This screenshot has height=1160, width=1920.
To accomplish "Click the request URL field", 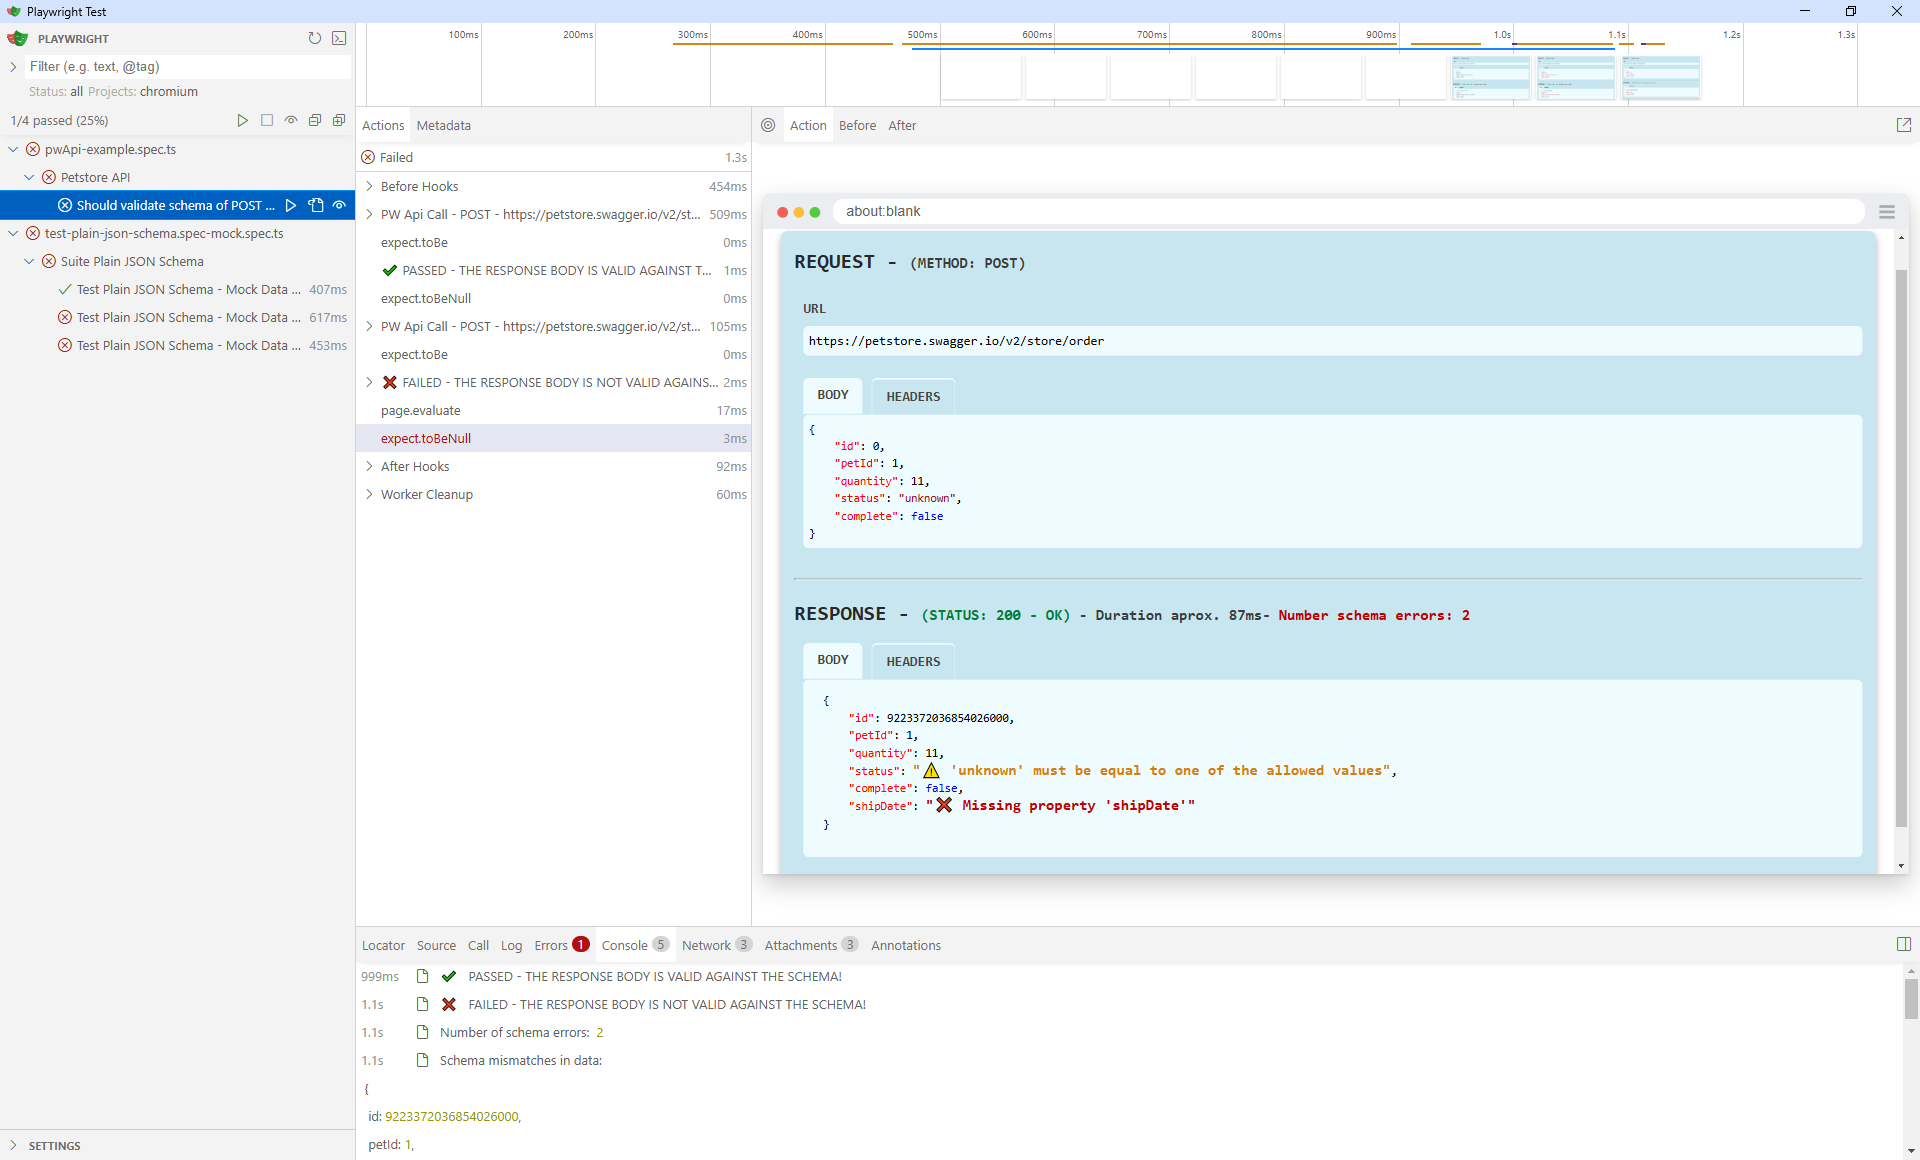I will coord(1332,341).
